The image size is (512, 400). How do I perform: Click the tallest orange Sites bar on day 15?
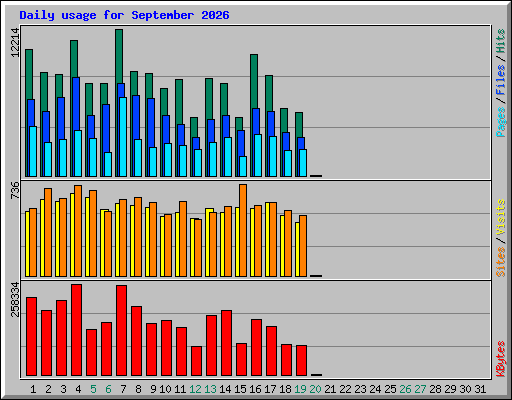(243, 230)
